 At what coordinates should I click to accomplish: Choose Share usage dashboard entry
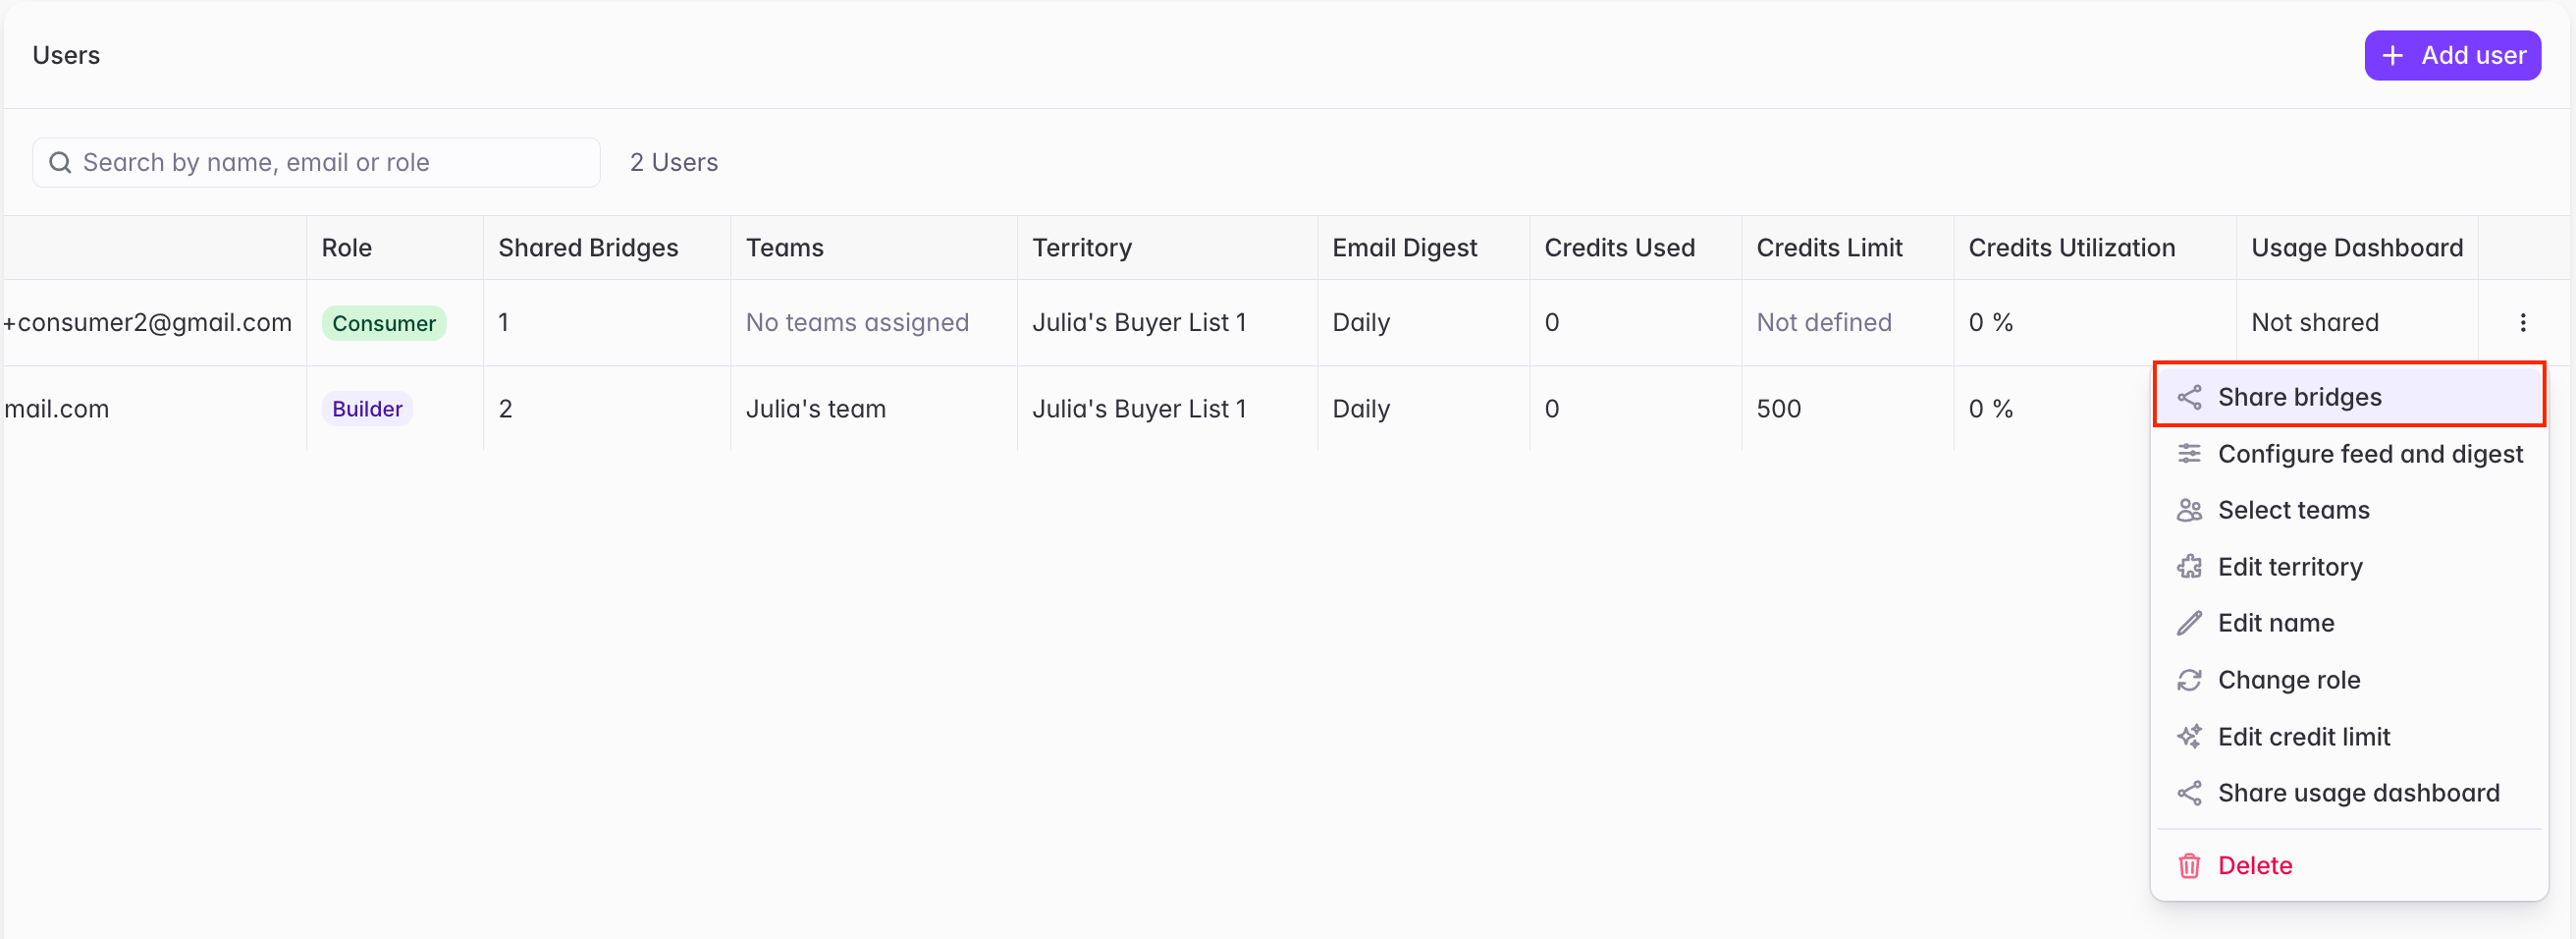coord(2348,793)
